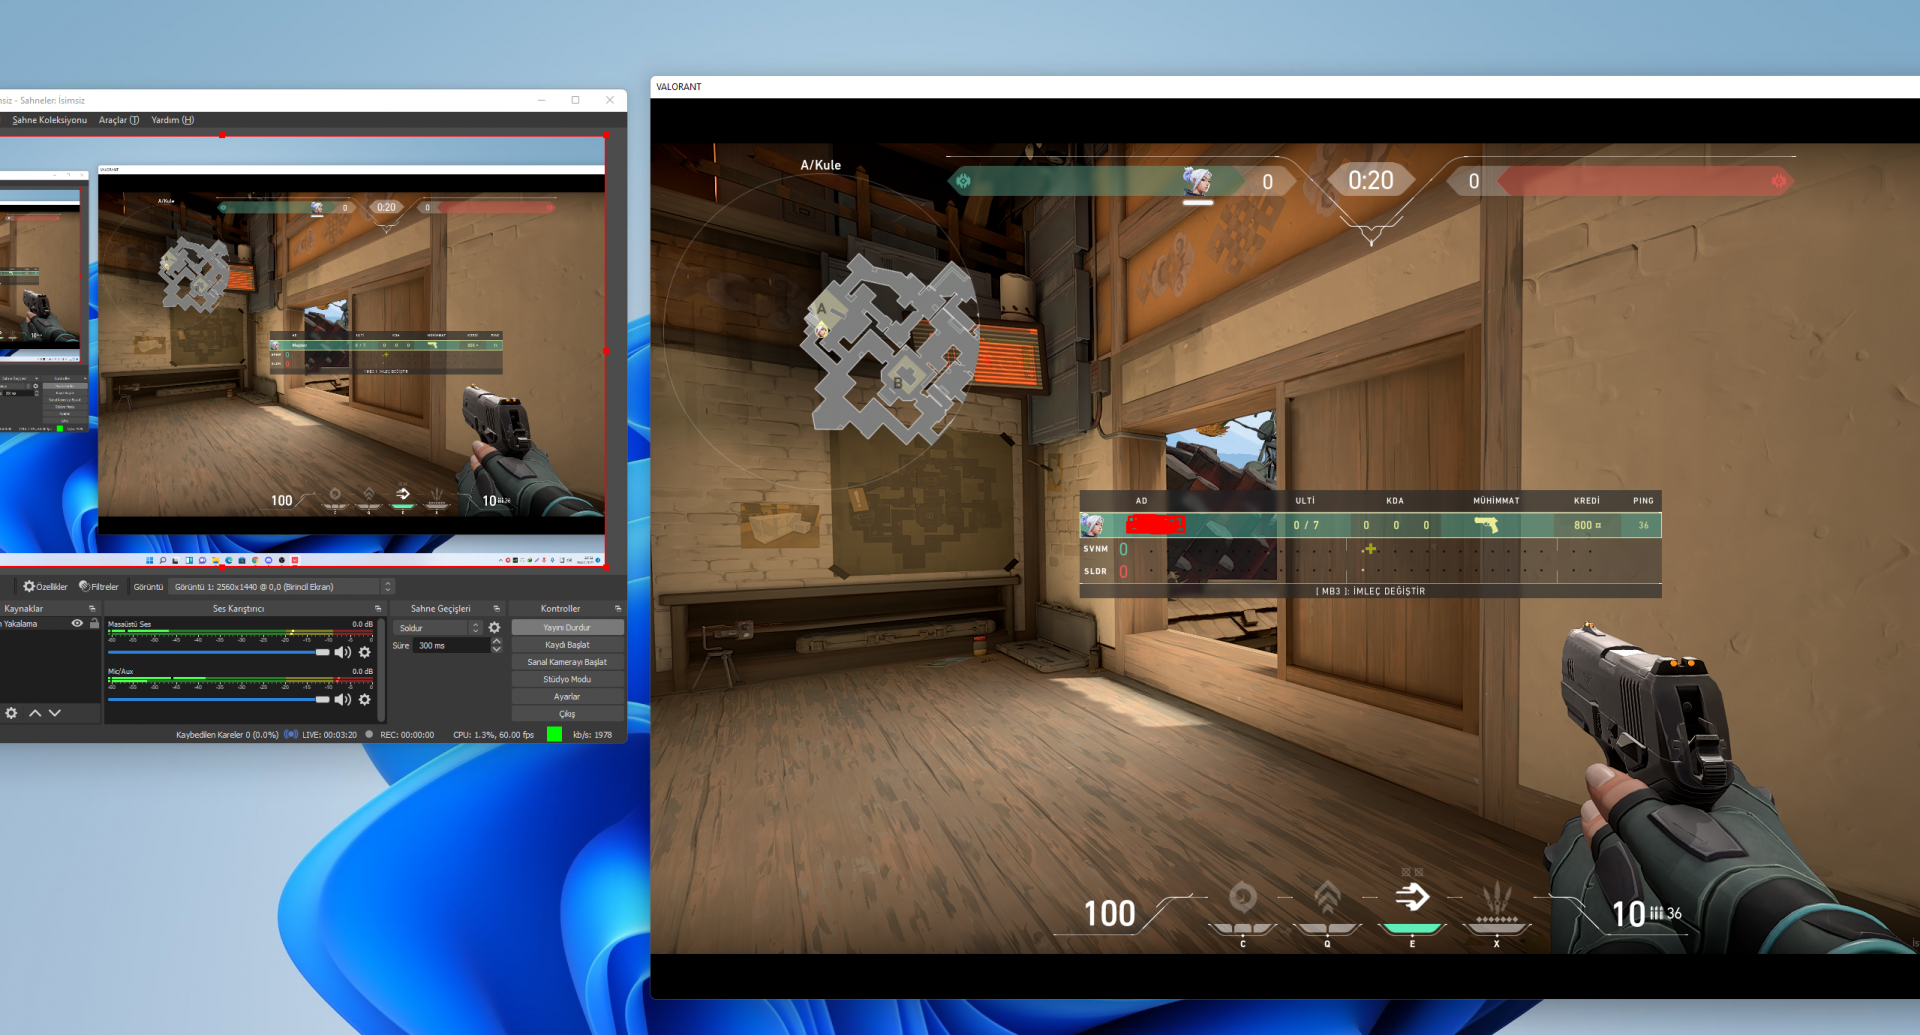
Task: Pop out the Ses Karıştırıcı dock panel
Action: [378, 608]
